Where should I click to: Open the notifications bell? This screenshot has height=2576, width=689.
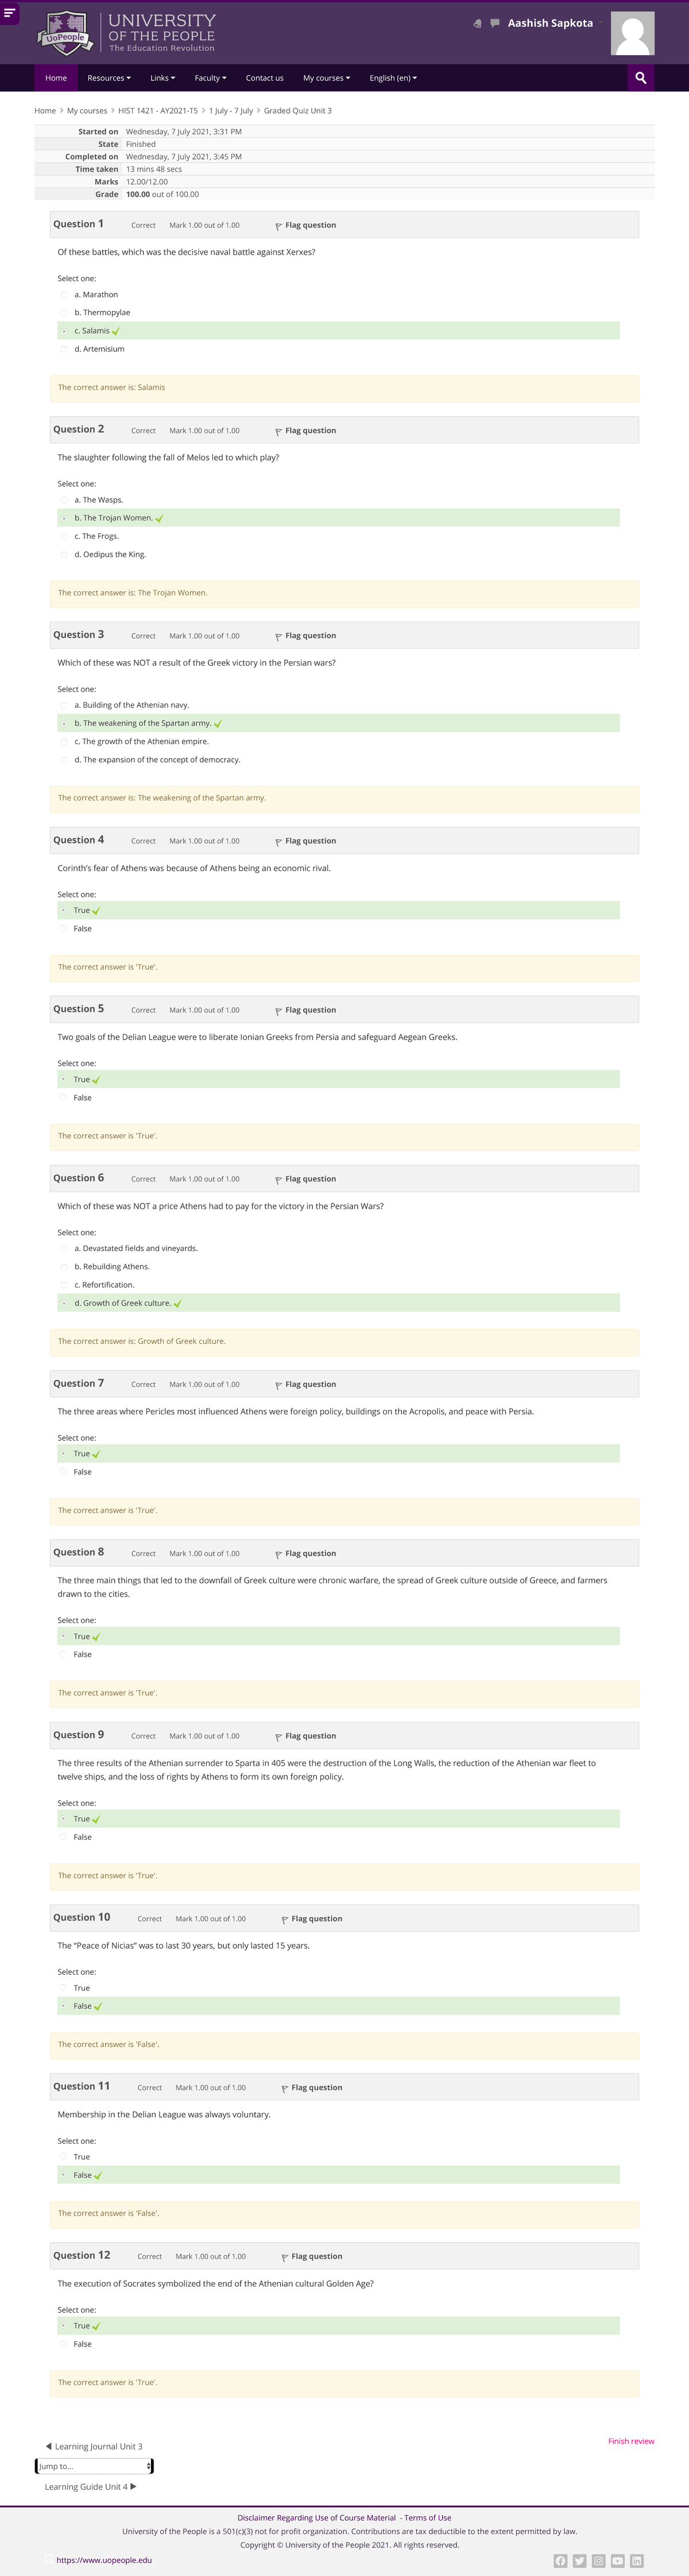click(x=479, y=24)
